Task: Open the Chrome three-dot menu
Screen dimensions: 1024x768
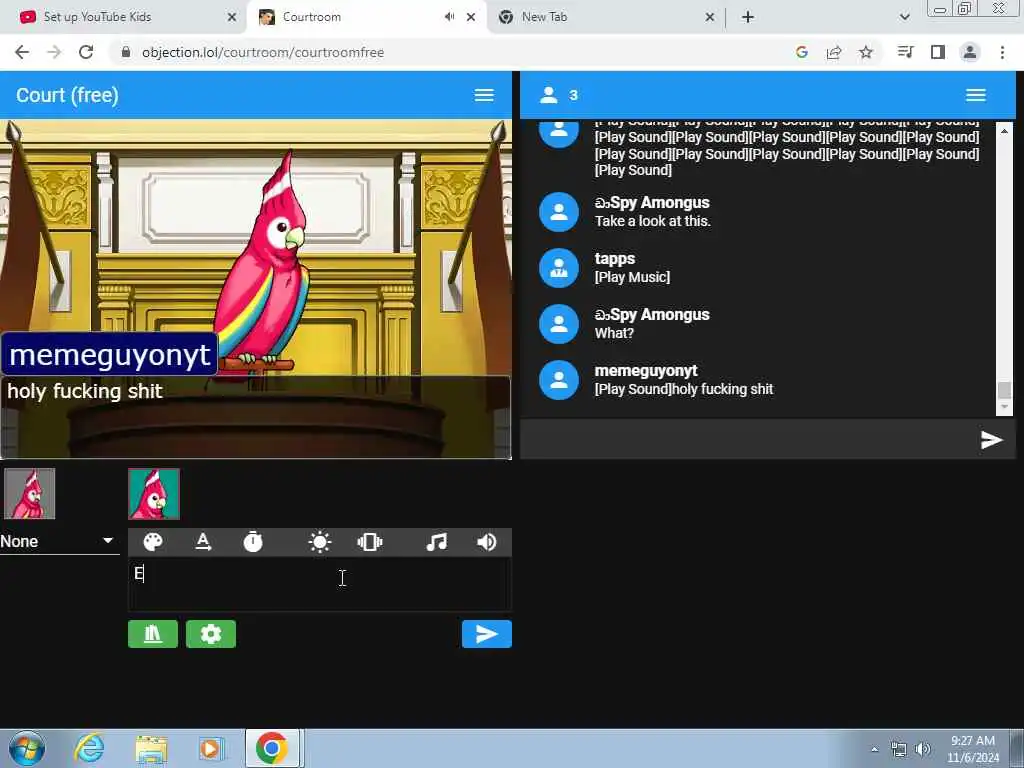Action: [1002, 52]
